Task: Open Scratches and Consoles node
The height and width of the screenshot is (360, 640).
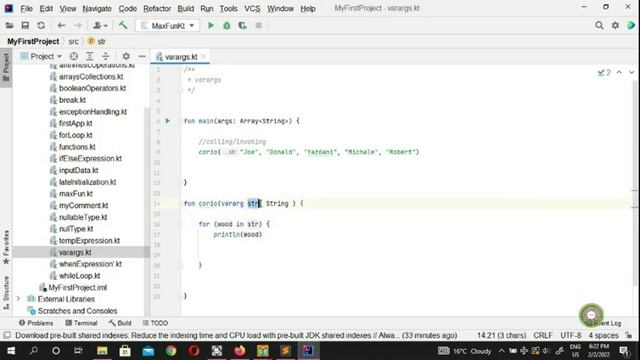Action: click(x=77, y=311)
